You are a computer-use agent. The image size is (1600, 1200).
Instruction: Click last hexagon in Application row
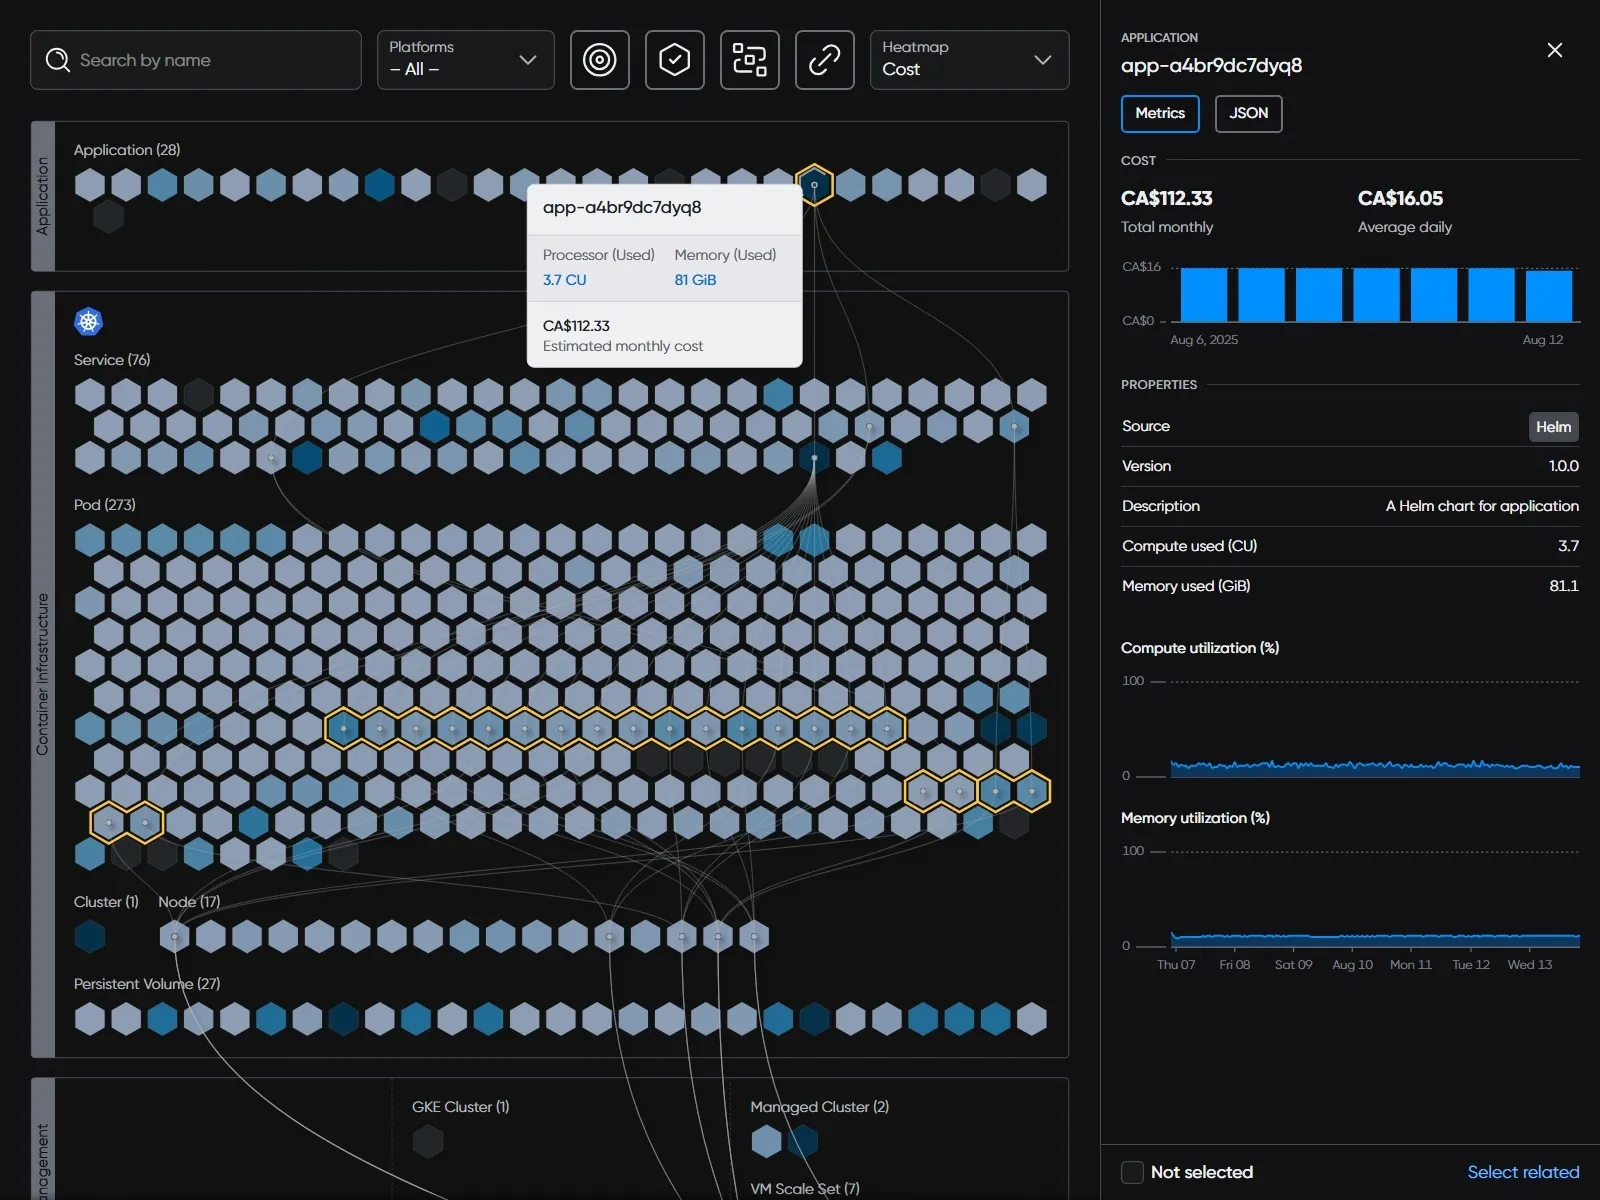[1031, 185]
